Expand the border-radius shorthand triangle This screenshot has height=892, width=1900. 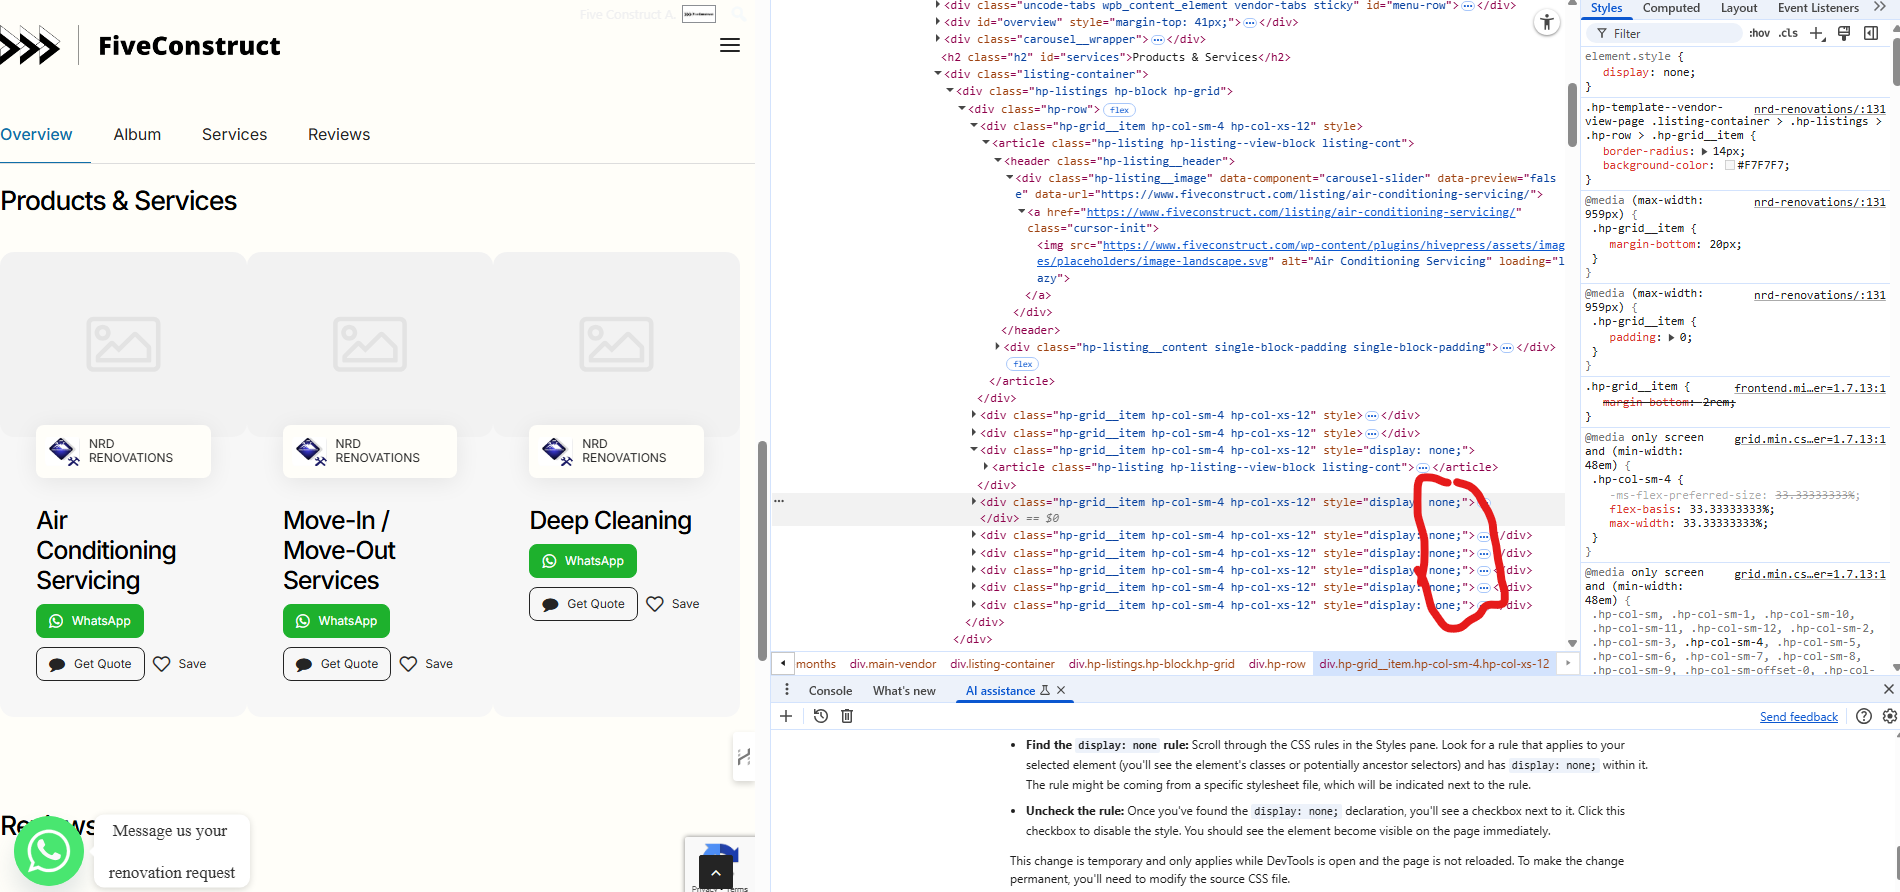1704,152
